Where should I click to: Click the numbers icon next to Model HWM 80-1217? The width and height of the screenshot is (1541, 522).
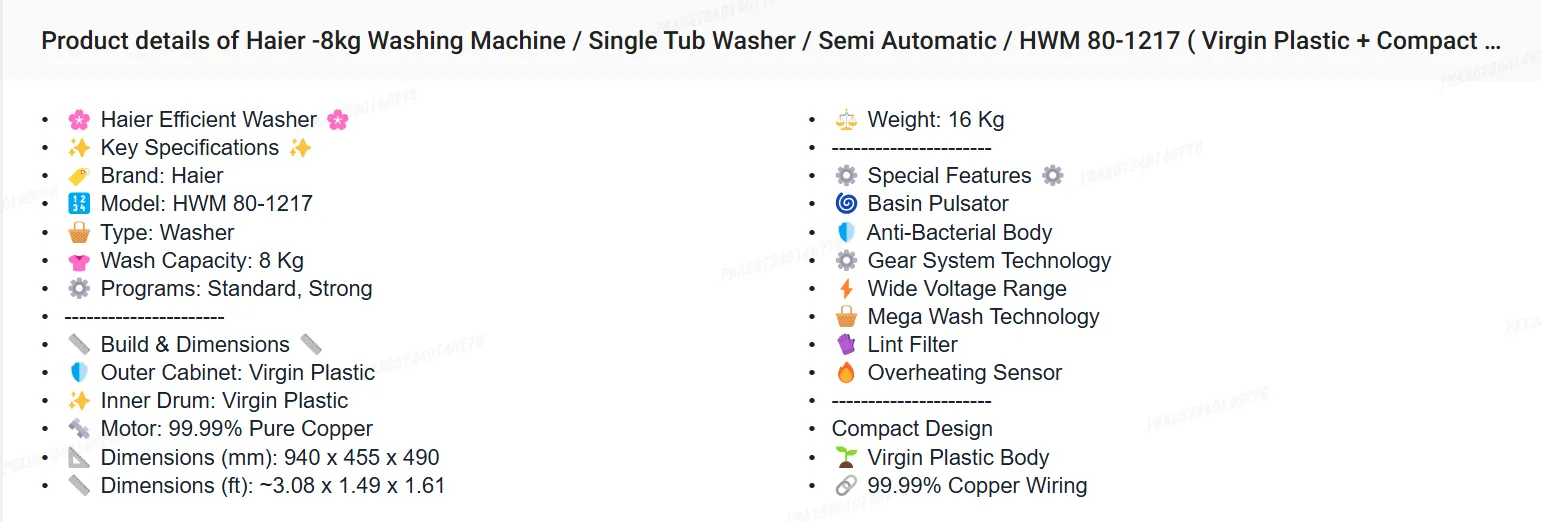coord(79,204)
